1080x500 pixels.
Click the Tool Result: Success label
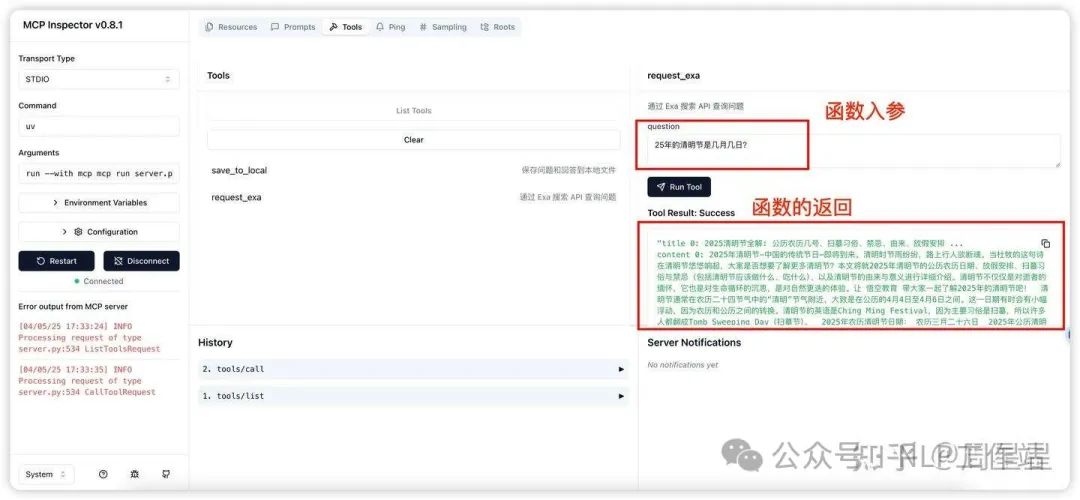coord(691,213)
